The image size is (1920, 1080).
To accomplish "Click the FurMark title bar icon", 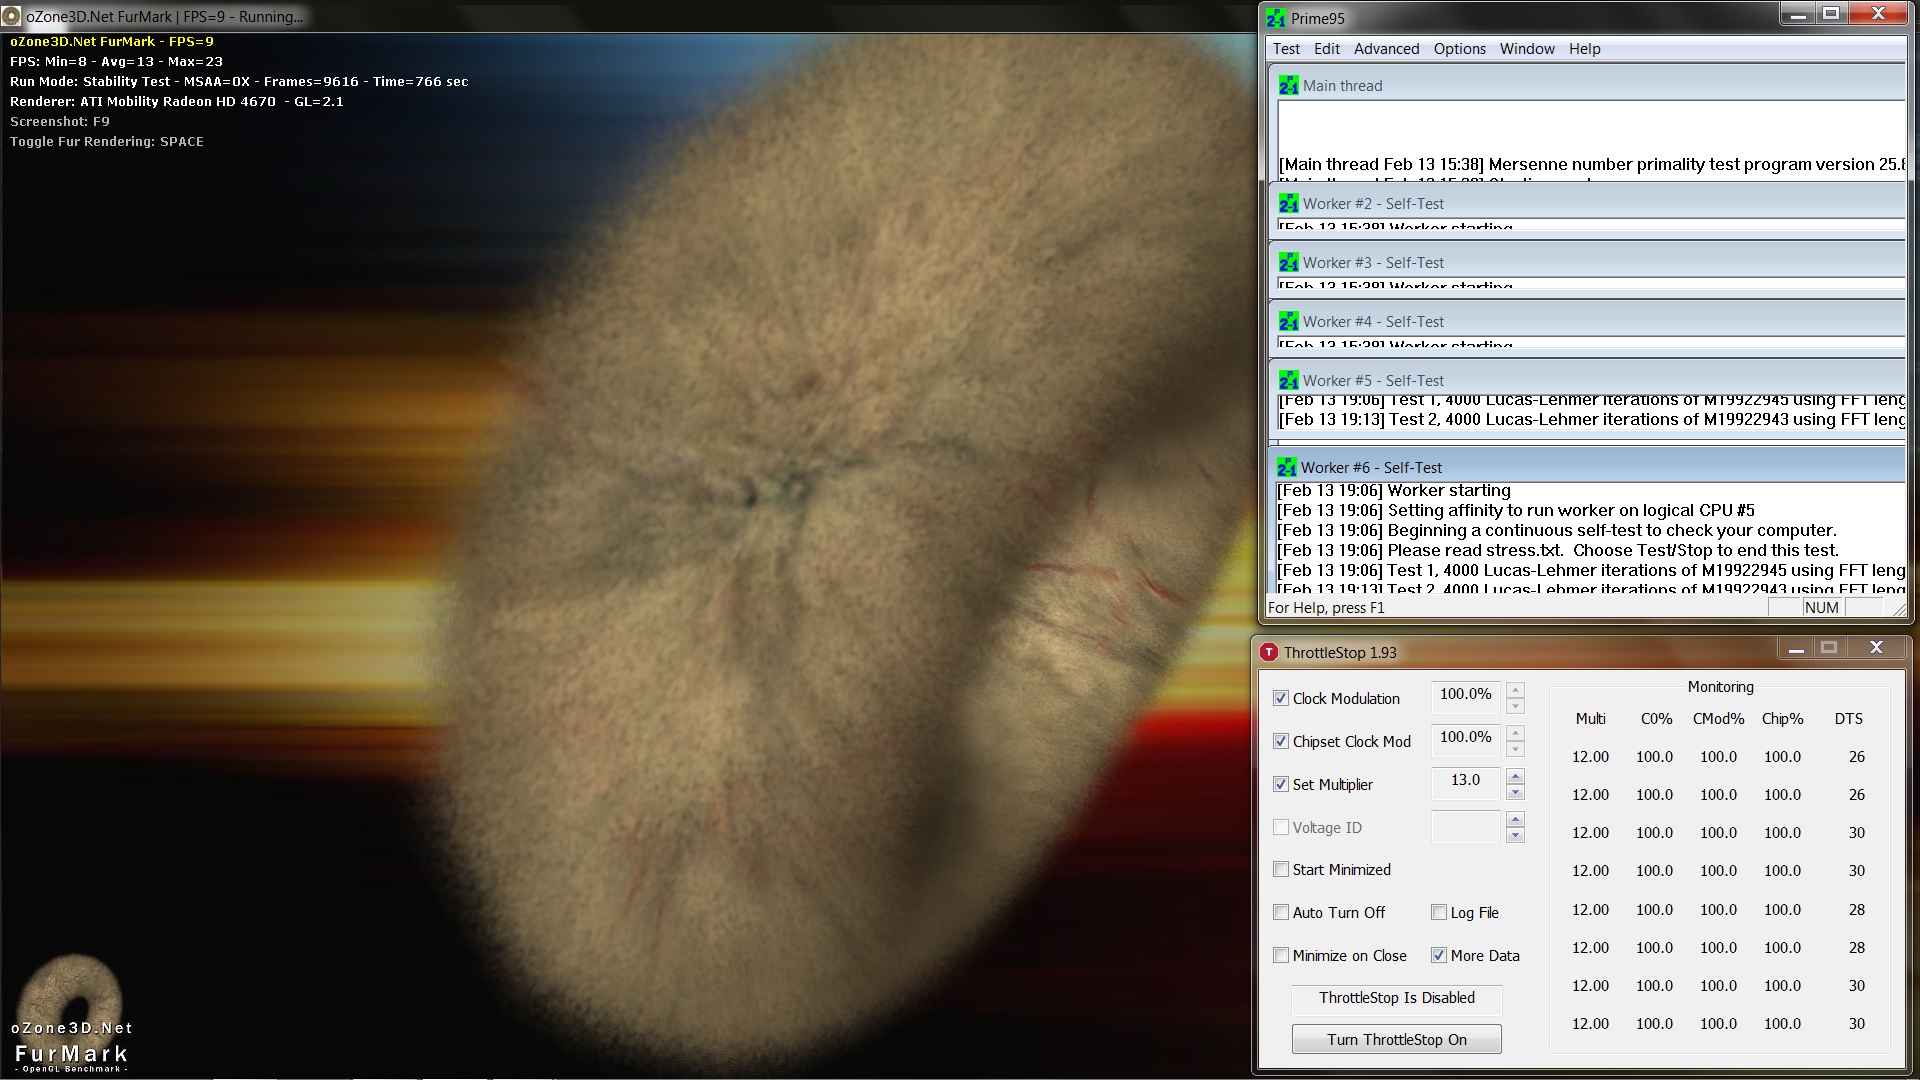I will pos(11,16).
